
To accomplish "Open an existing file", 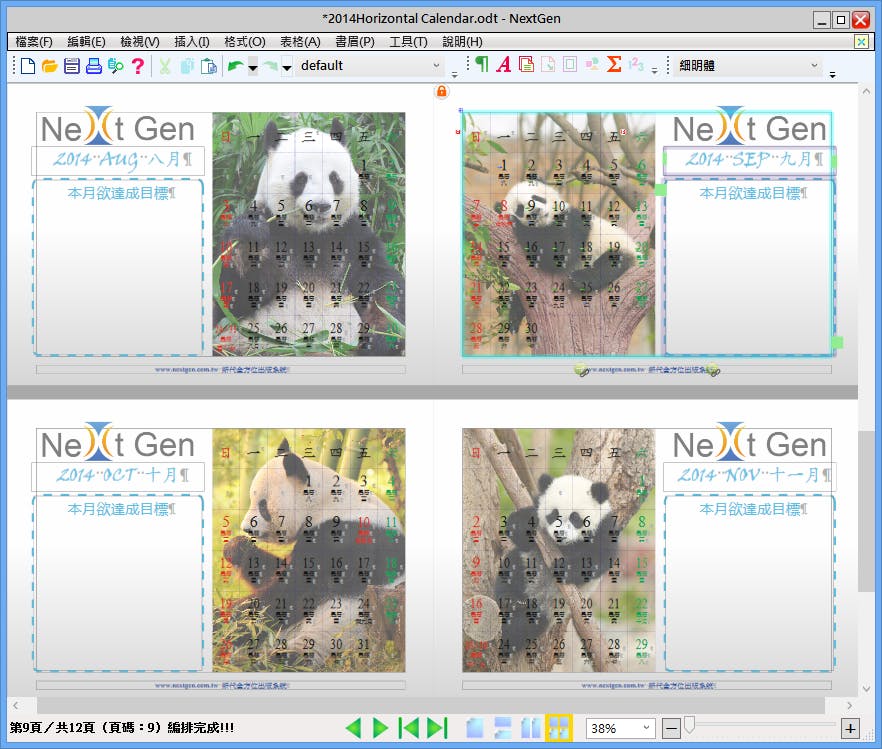I will [x=51, y=64].
